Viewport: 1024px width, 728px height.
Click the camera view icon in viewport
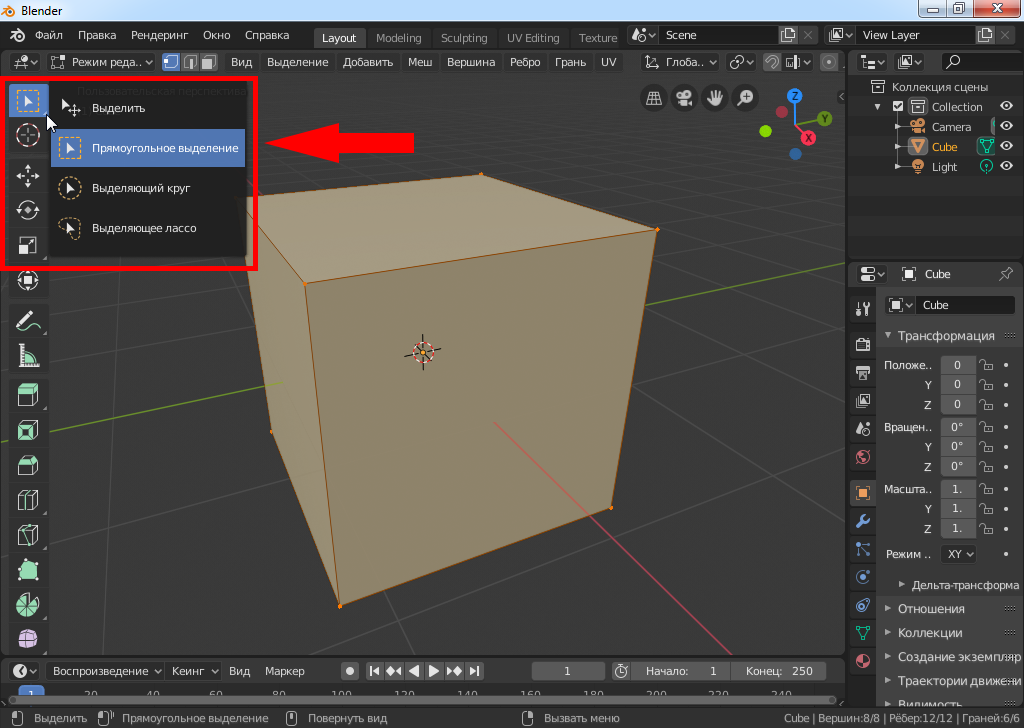coord(684,98)
